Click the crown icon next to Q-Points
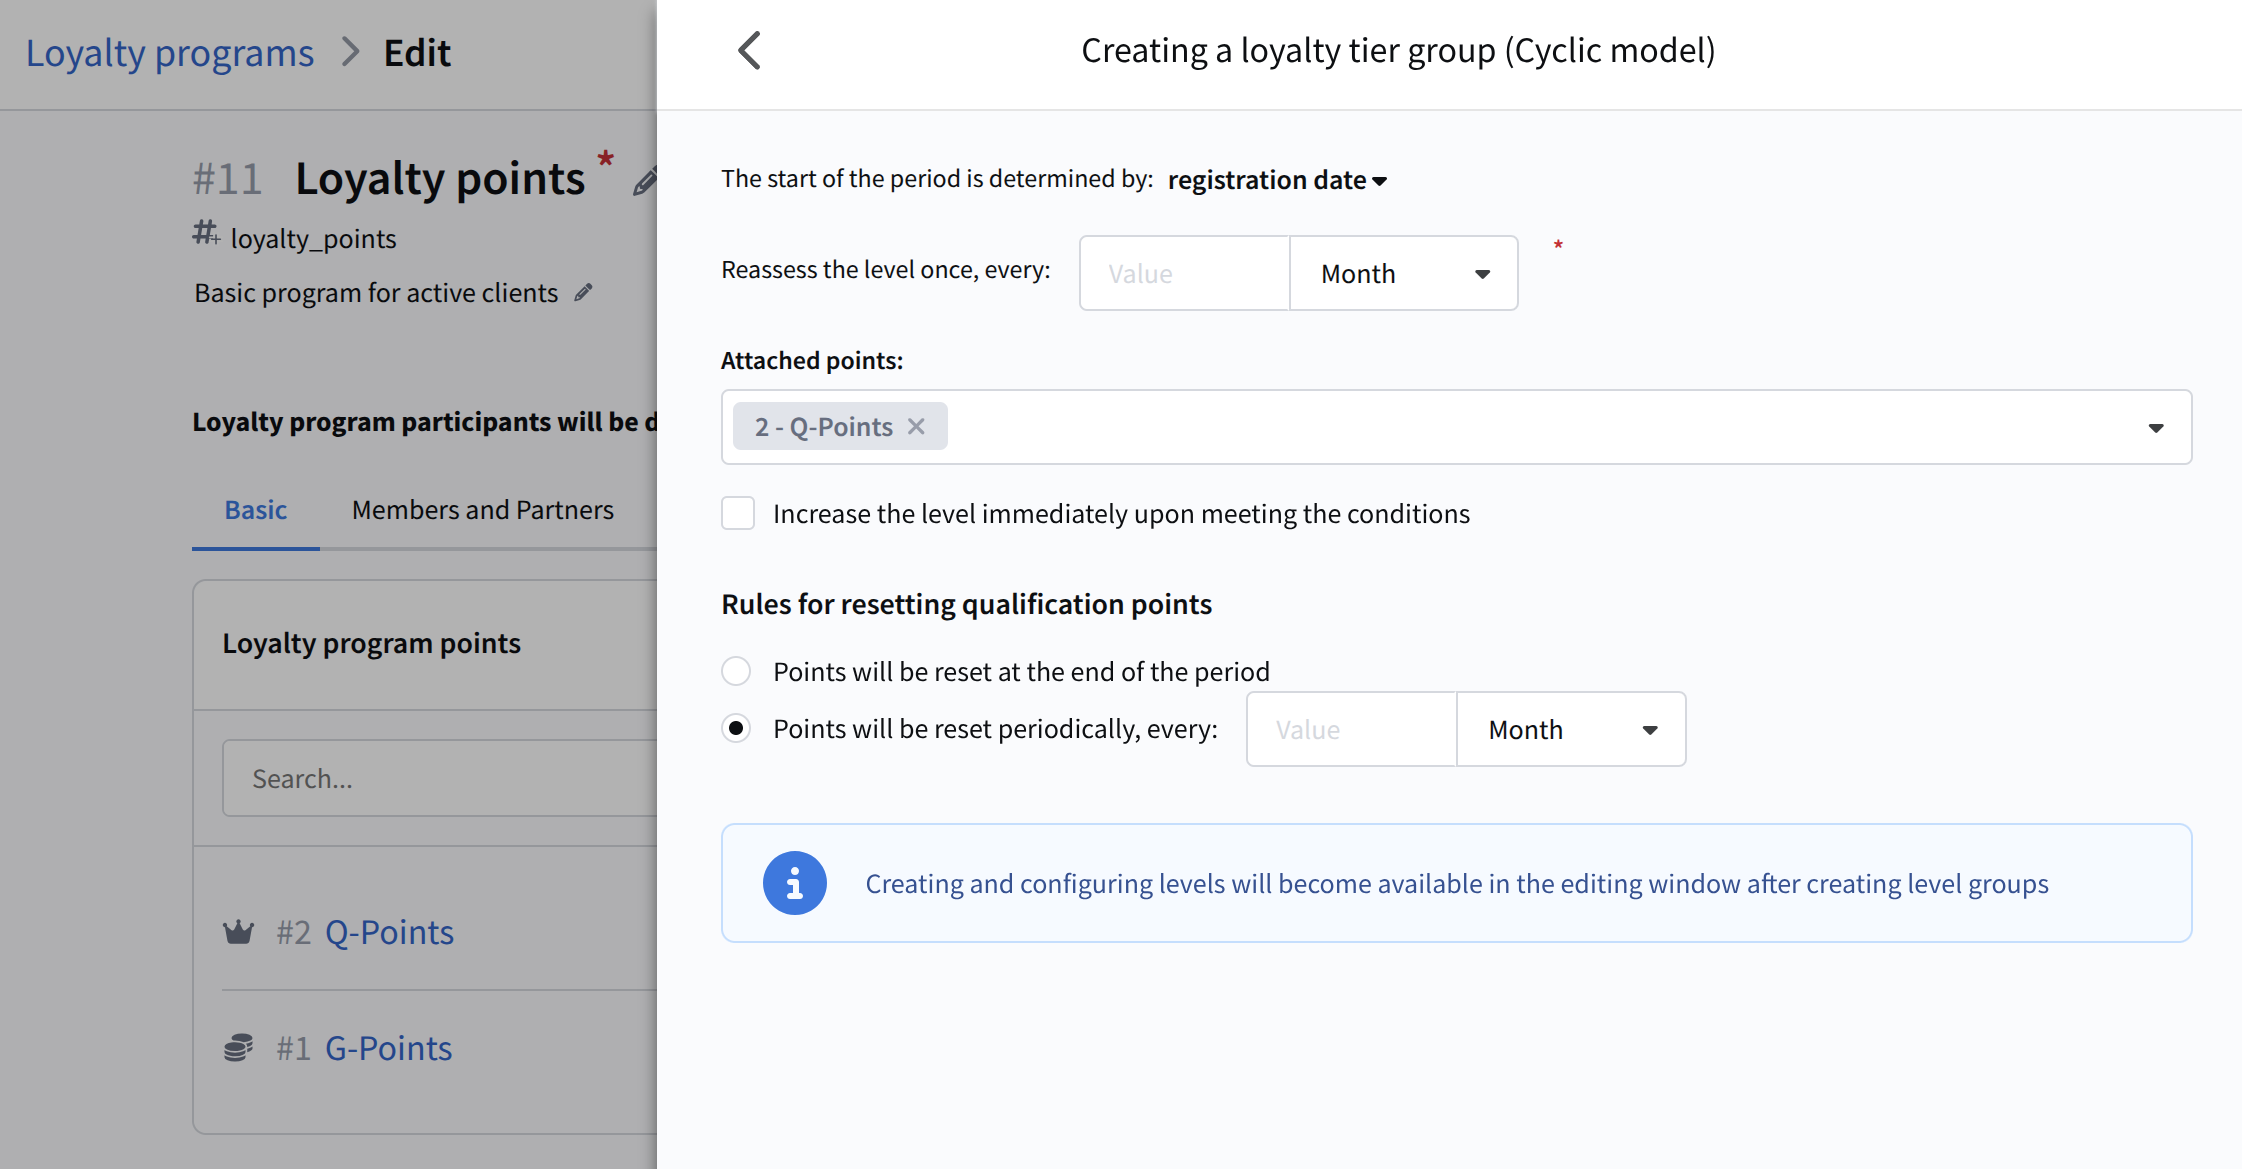The width and height of the screenshot is (2242, 1169). [238, 932]
